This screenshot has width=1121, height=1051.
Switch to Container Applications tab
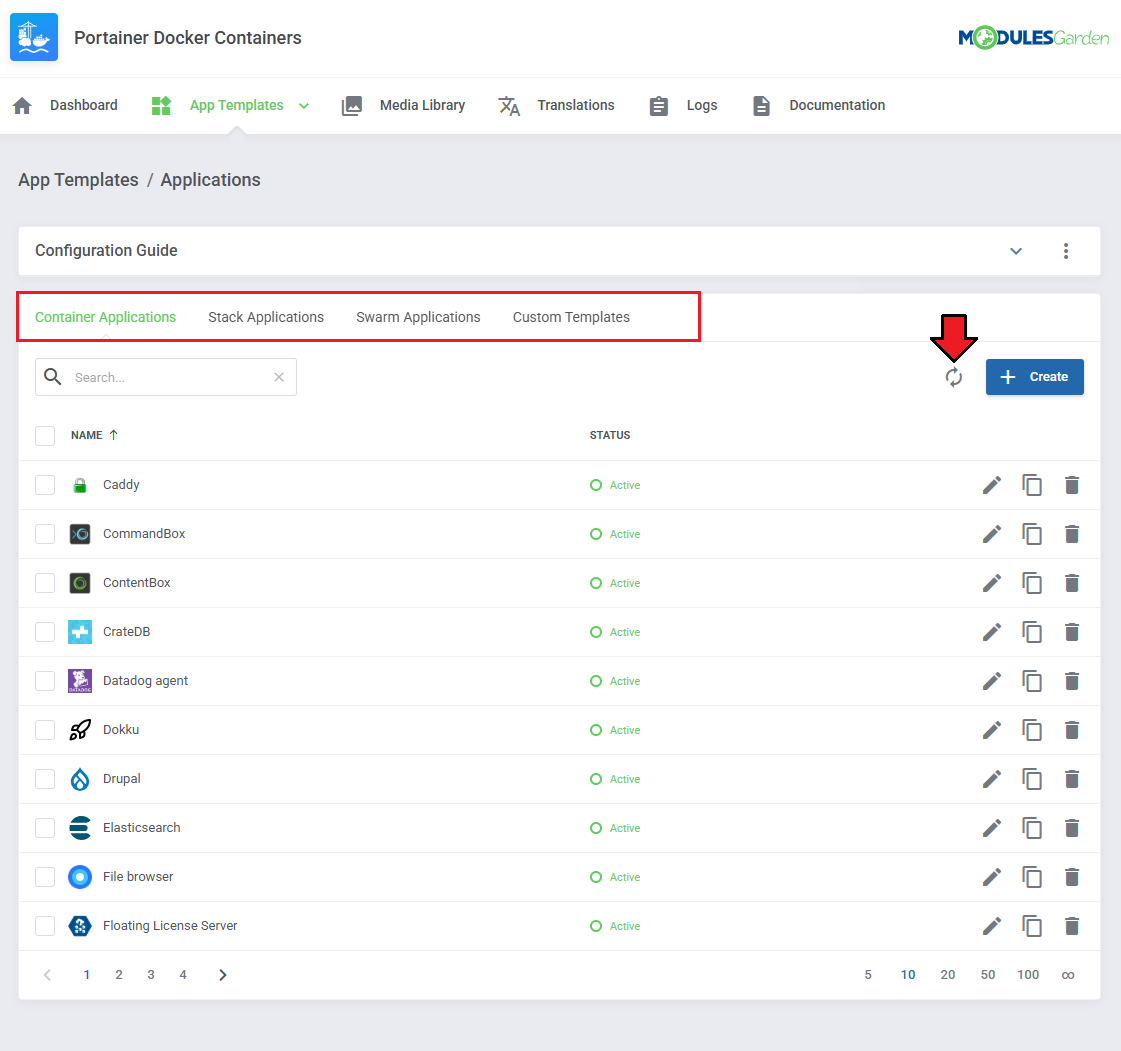[105, 317]
